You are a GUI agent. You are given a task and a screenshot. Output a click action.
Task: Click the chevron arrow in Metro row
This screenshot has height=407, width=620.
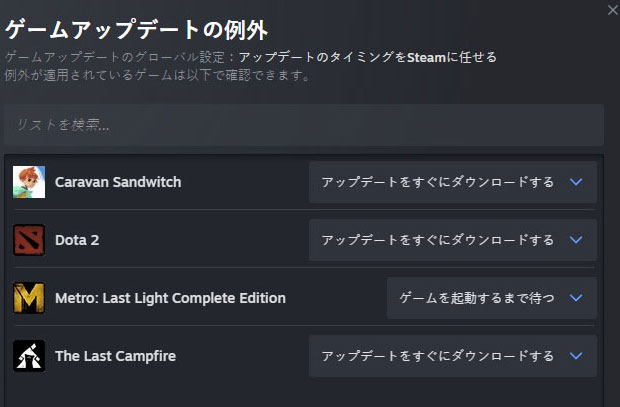(575, 298)
